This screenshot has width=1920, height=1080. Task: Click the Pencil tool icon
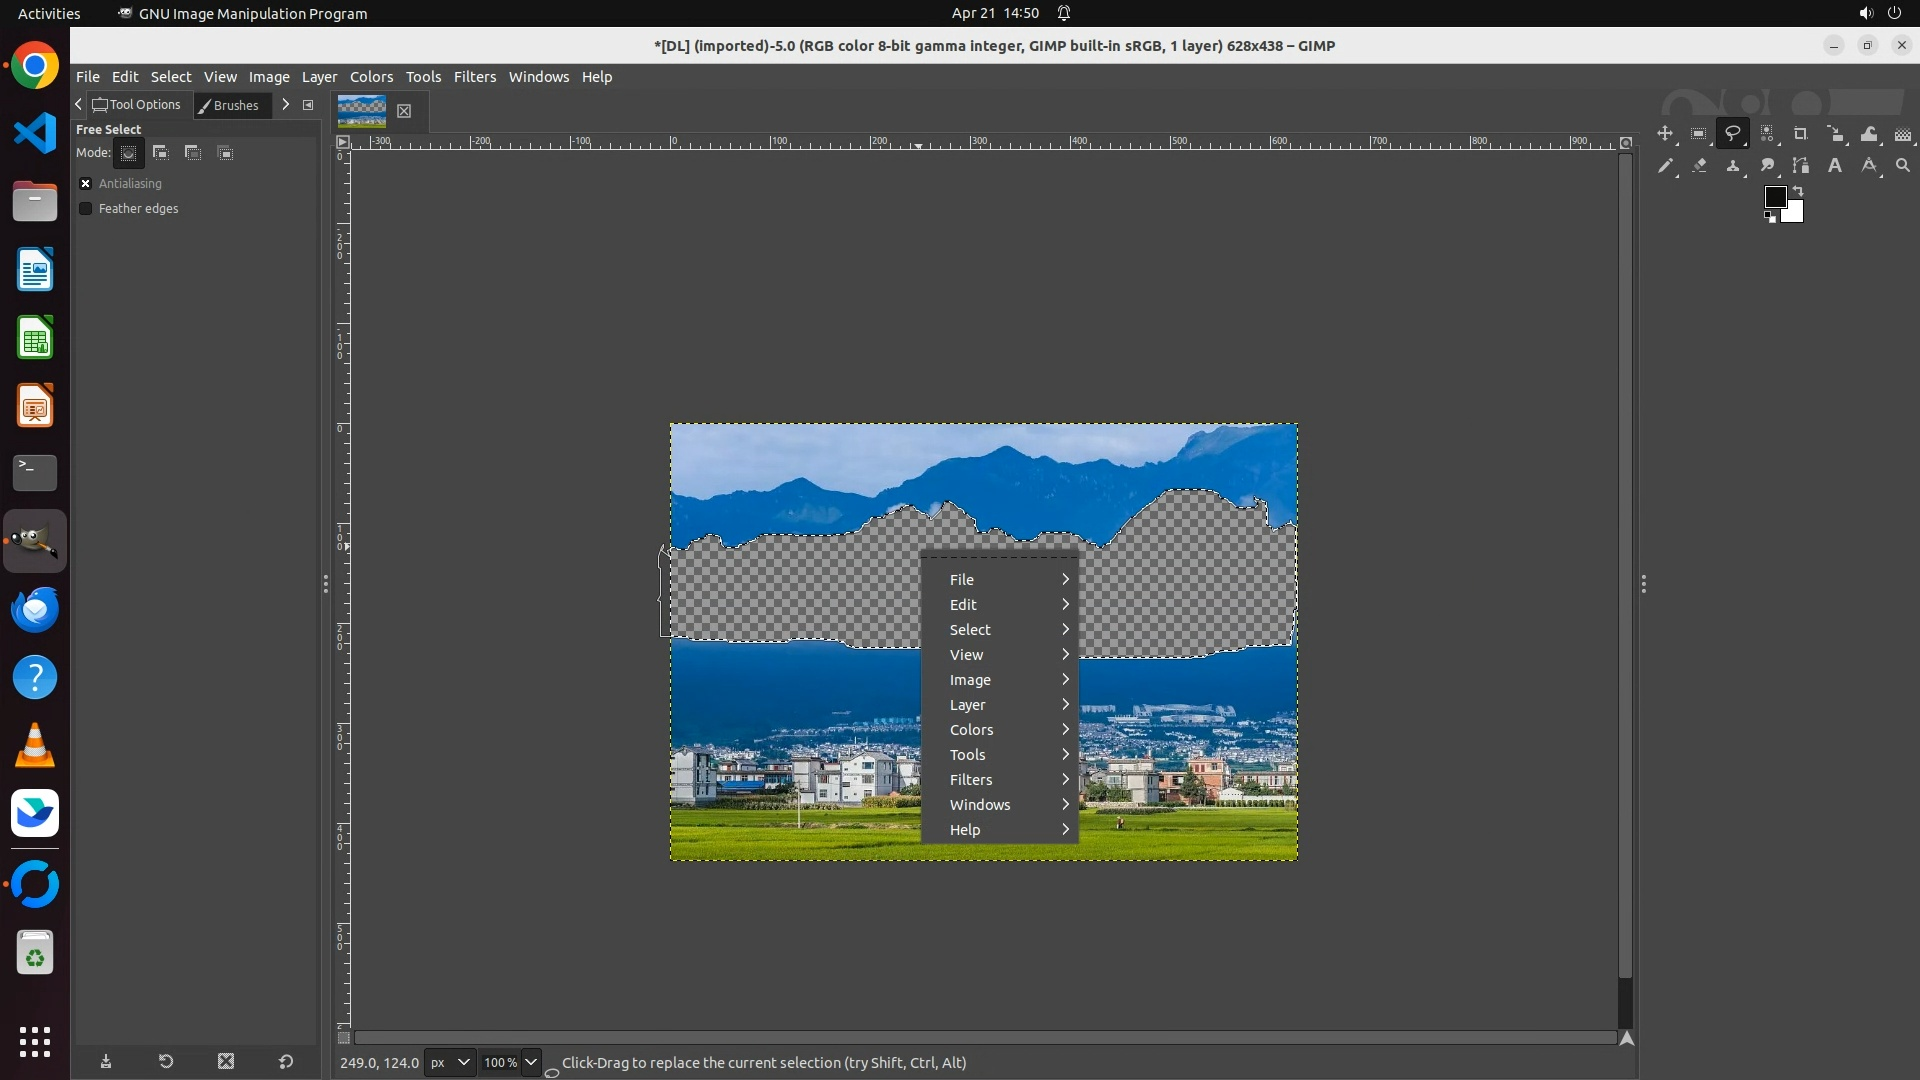tap(1665, 166)
